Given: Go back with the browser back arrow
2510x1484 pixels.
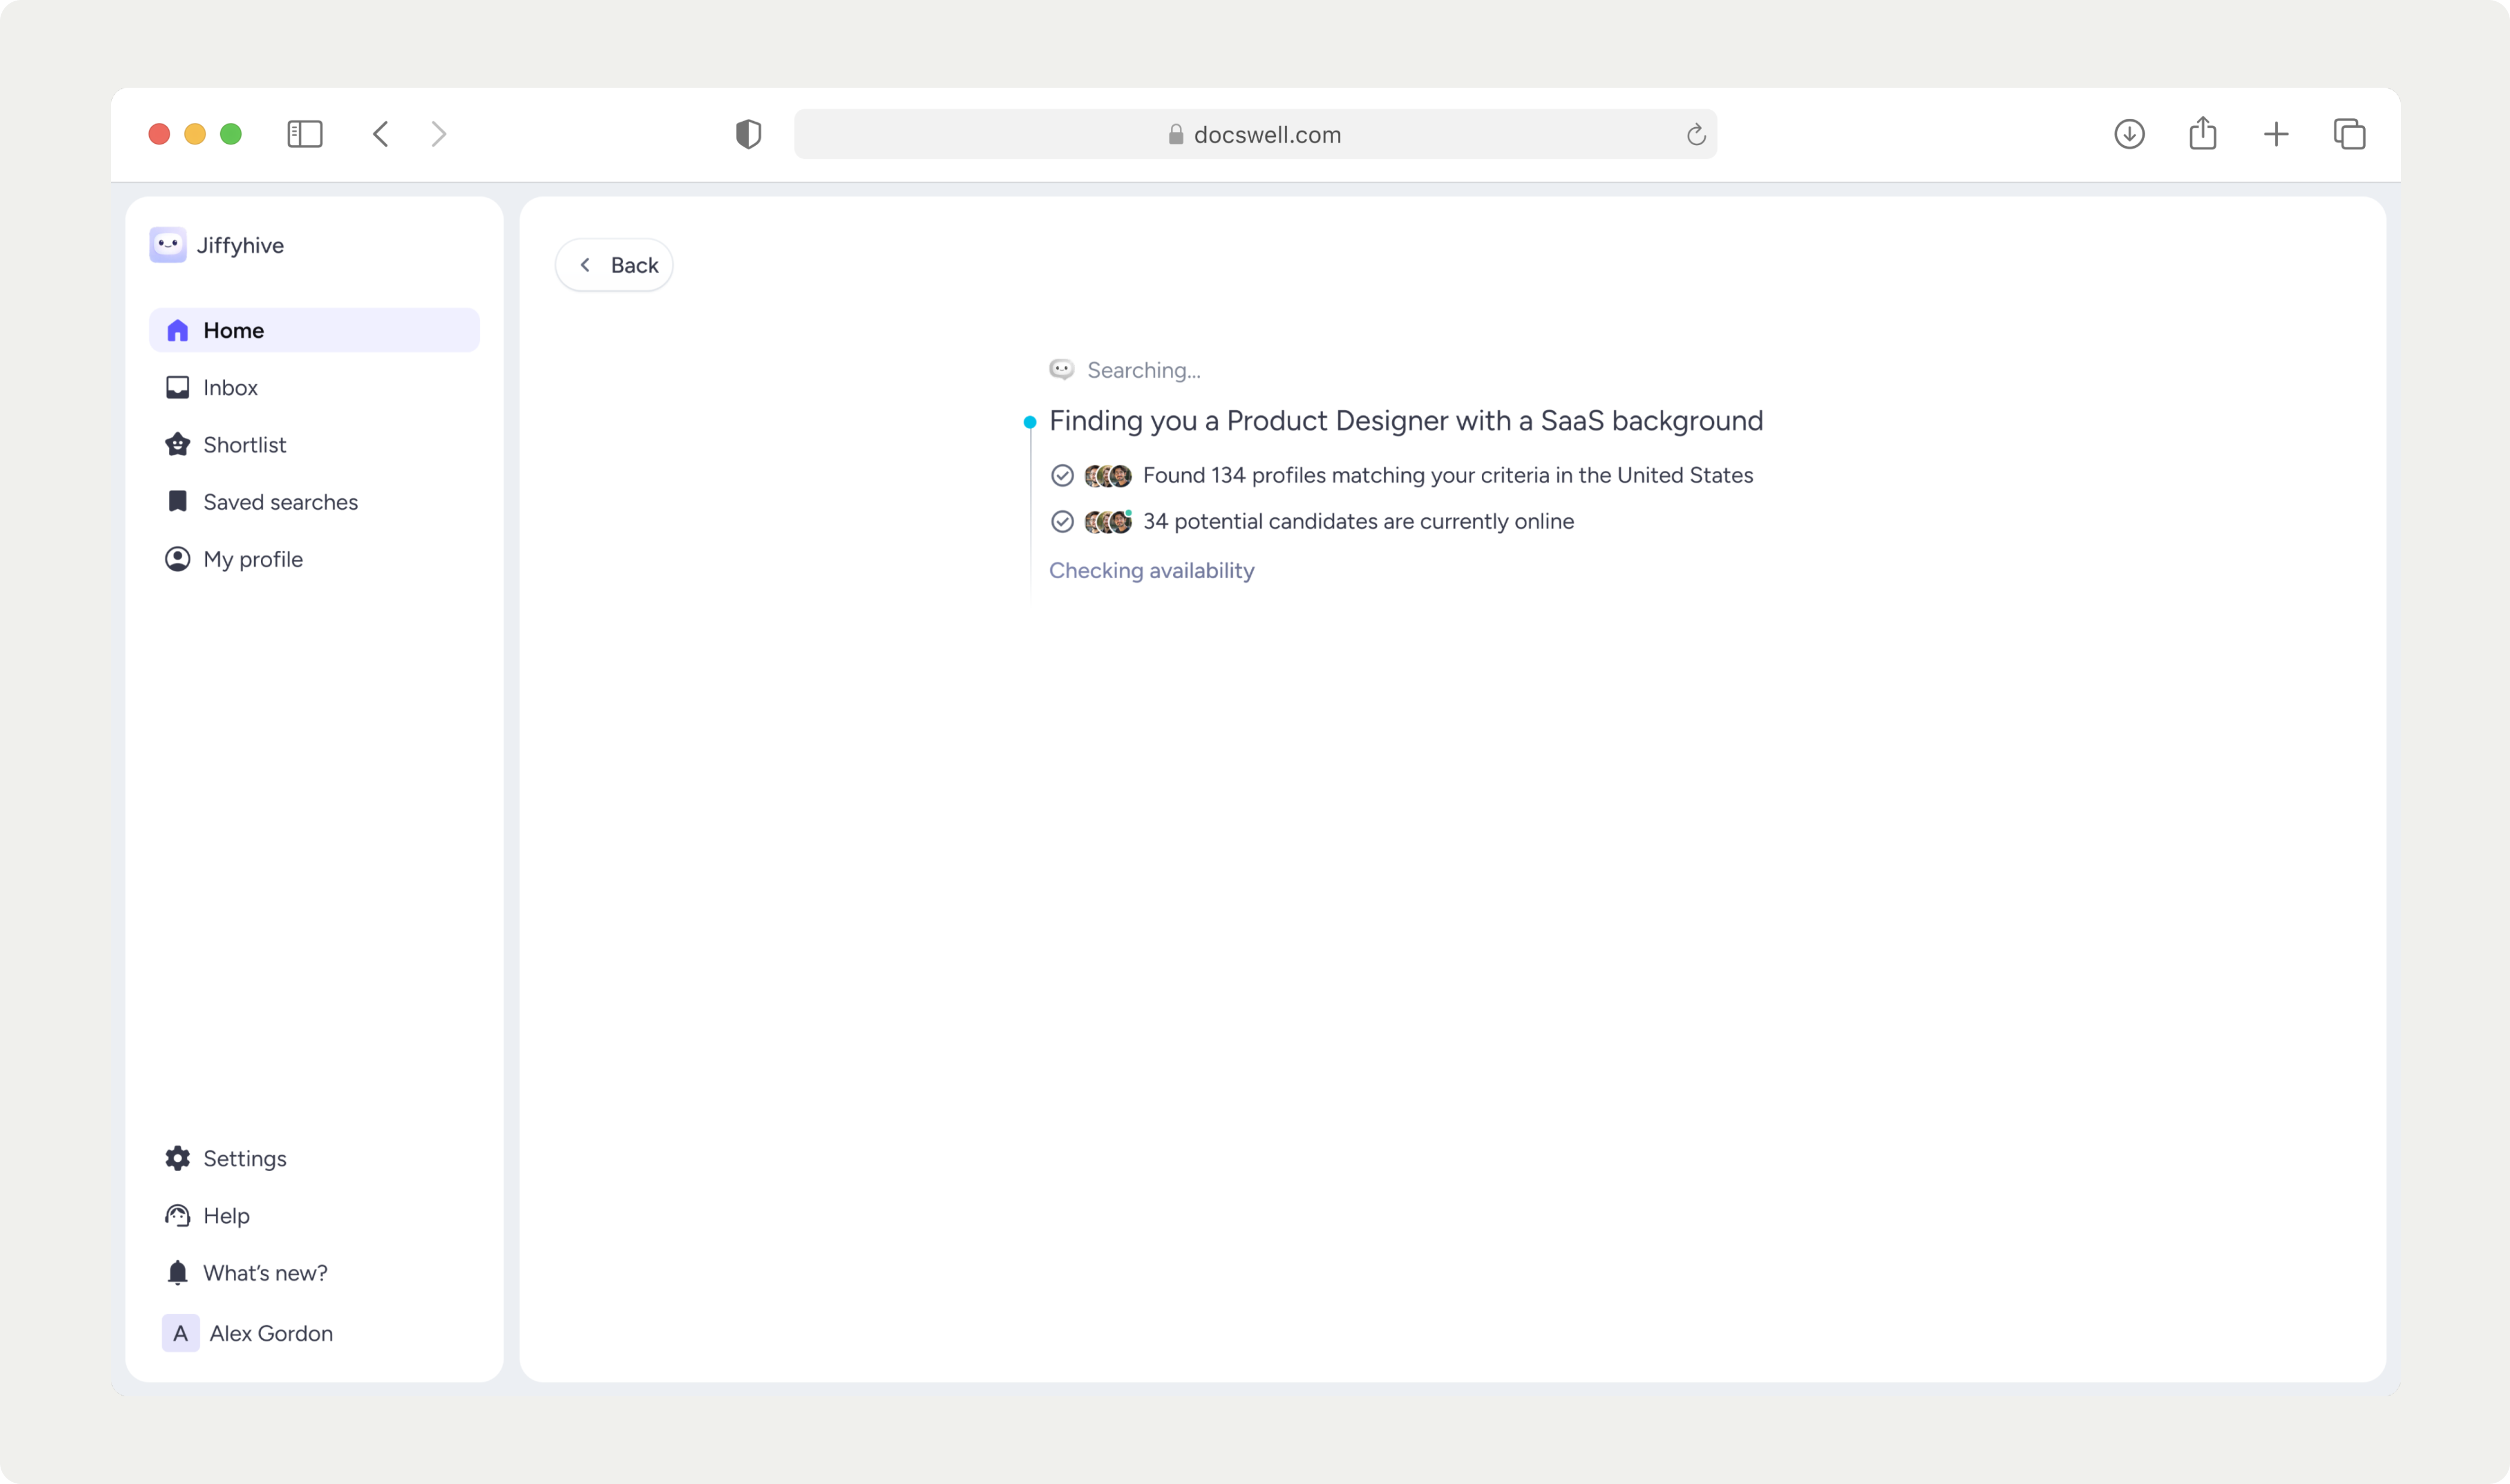Looking at the screenshot, I should pyautogui.click(x=381, y=134).
